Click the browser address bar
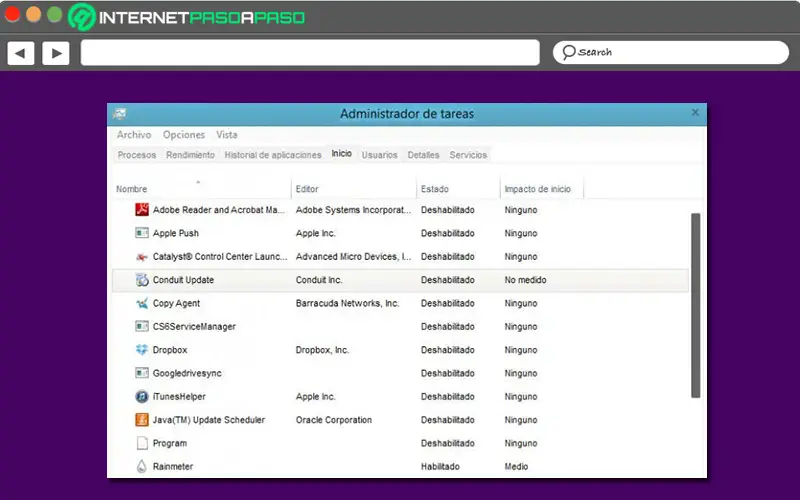The width and height of the screenshot is (800, 500). [x=310, y=53]
